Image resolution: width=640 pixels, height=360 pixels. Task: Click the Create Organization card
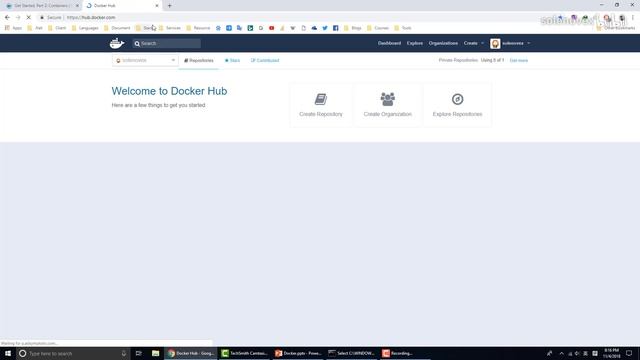(387, 105)
